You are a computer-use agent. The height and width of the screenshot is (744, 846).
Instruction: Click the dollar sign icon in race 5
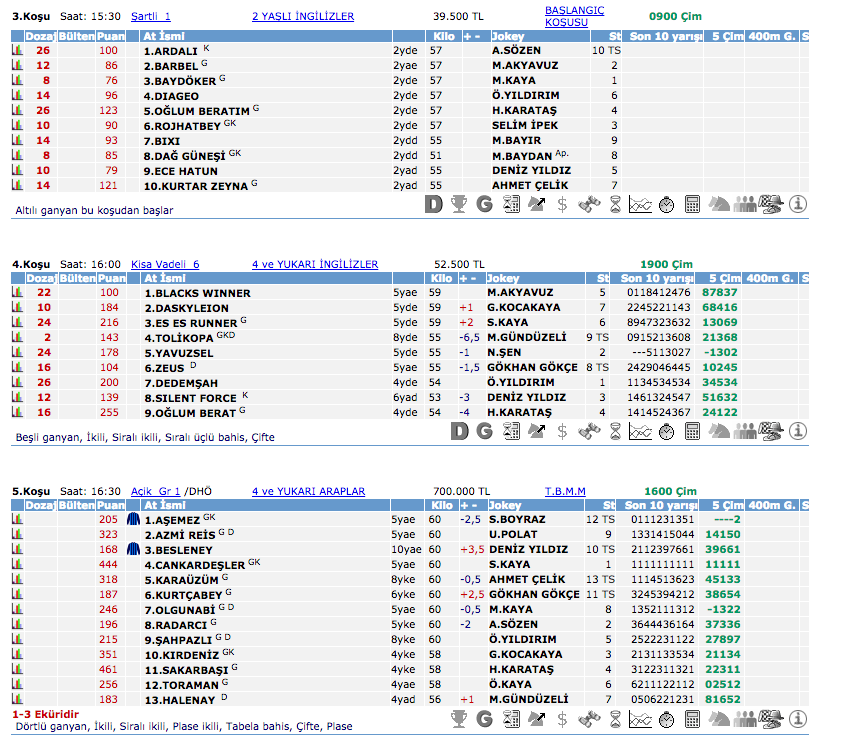click(x=563, y=719)
